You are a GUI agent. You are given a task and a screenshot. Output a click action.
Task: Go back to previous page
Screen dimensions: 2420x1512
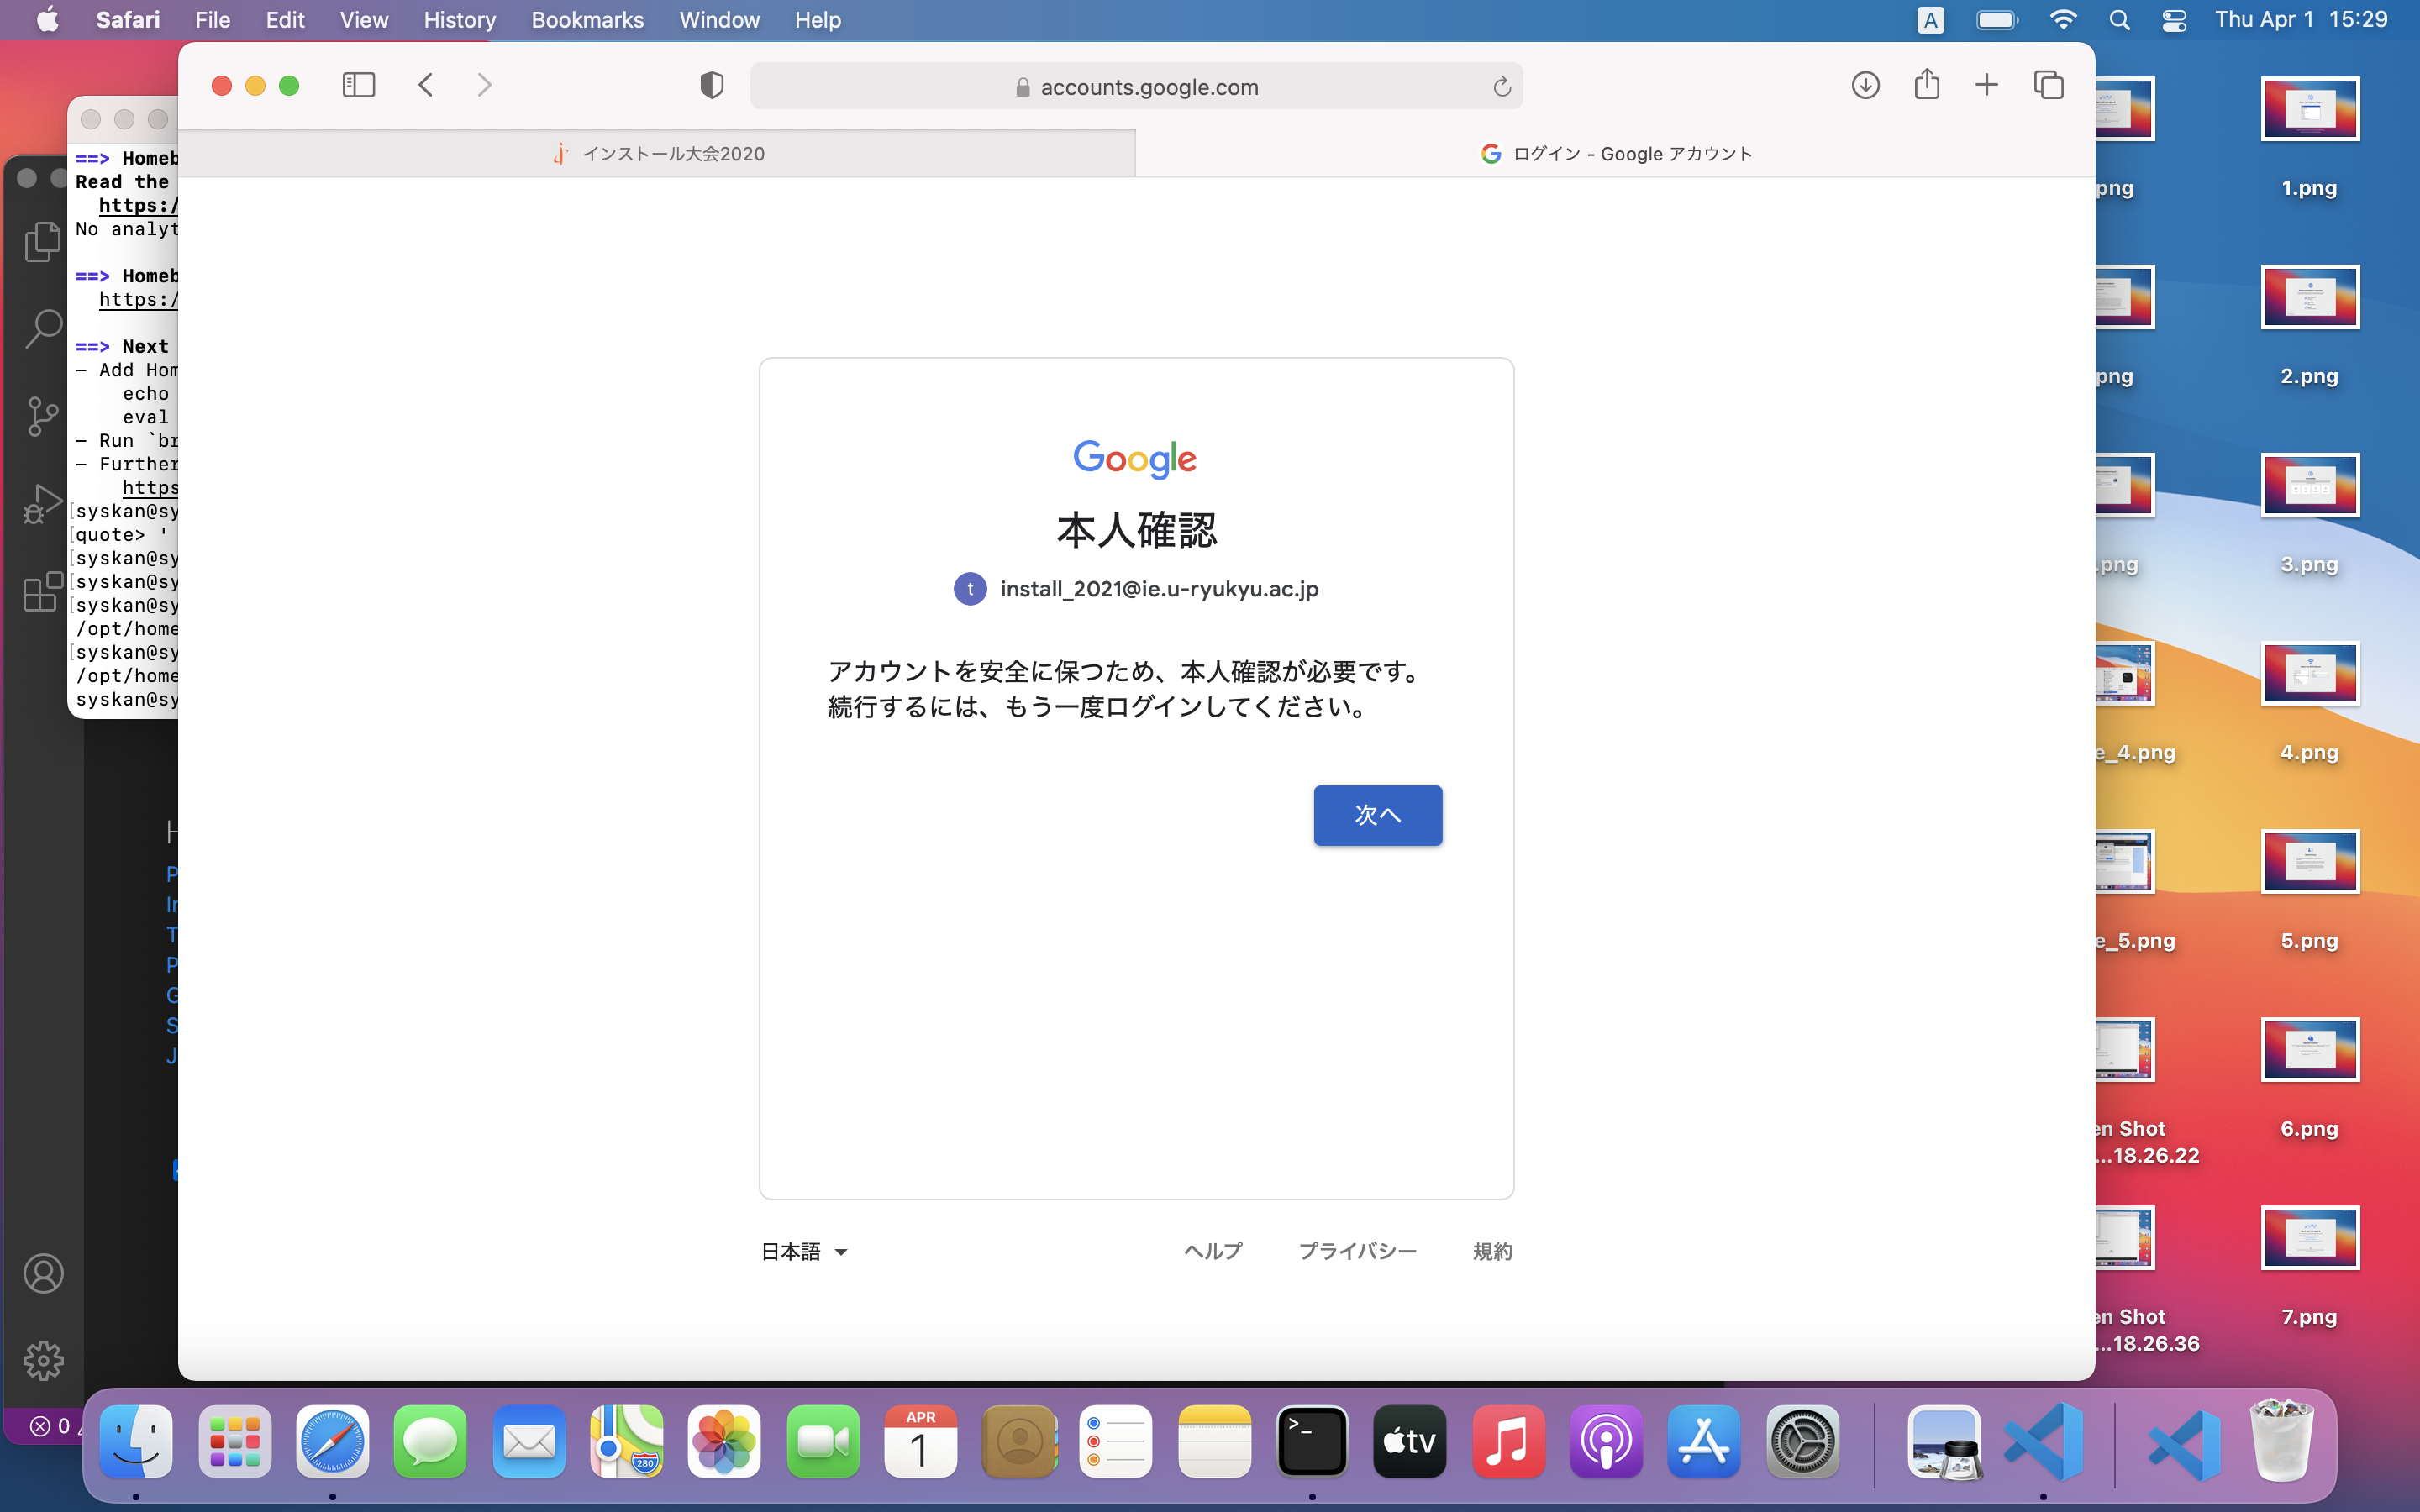[426, 85]
